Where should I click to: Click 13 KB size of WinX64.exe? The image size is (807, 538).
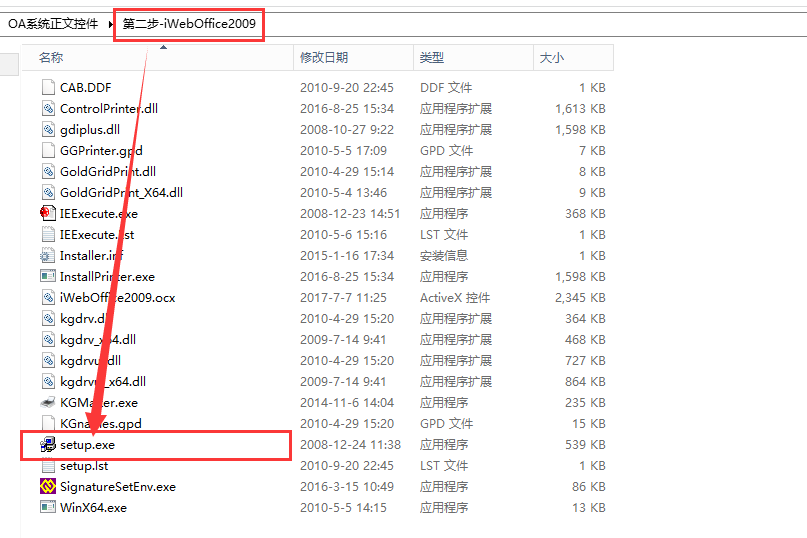pyautogui.click(x=589, y=508)
